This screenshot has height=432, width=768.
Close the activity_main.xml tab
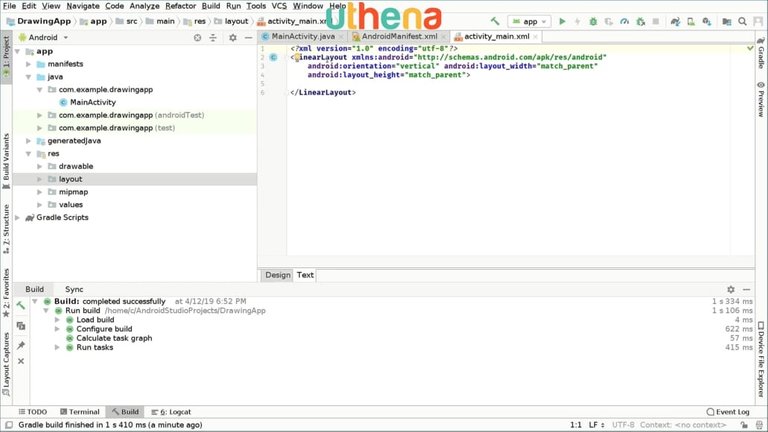click(x=535, y=37)
